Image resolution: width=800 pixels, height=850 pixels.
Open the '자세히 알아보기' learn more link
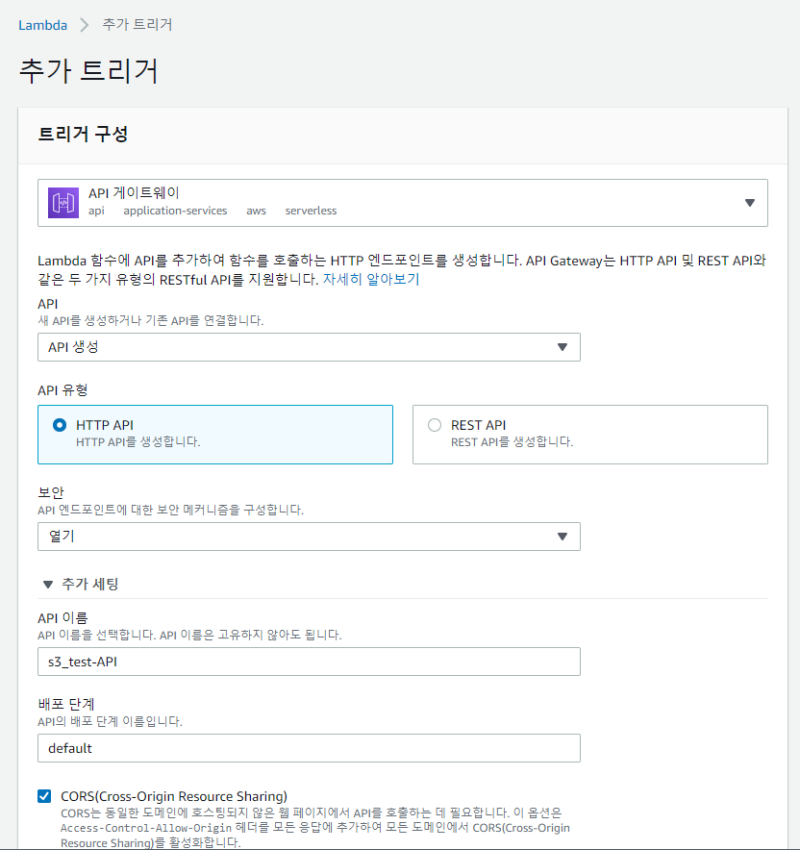370,279
